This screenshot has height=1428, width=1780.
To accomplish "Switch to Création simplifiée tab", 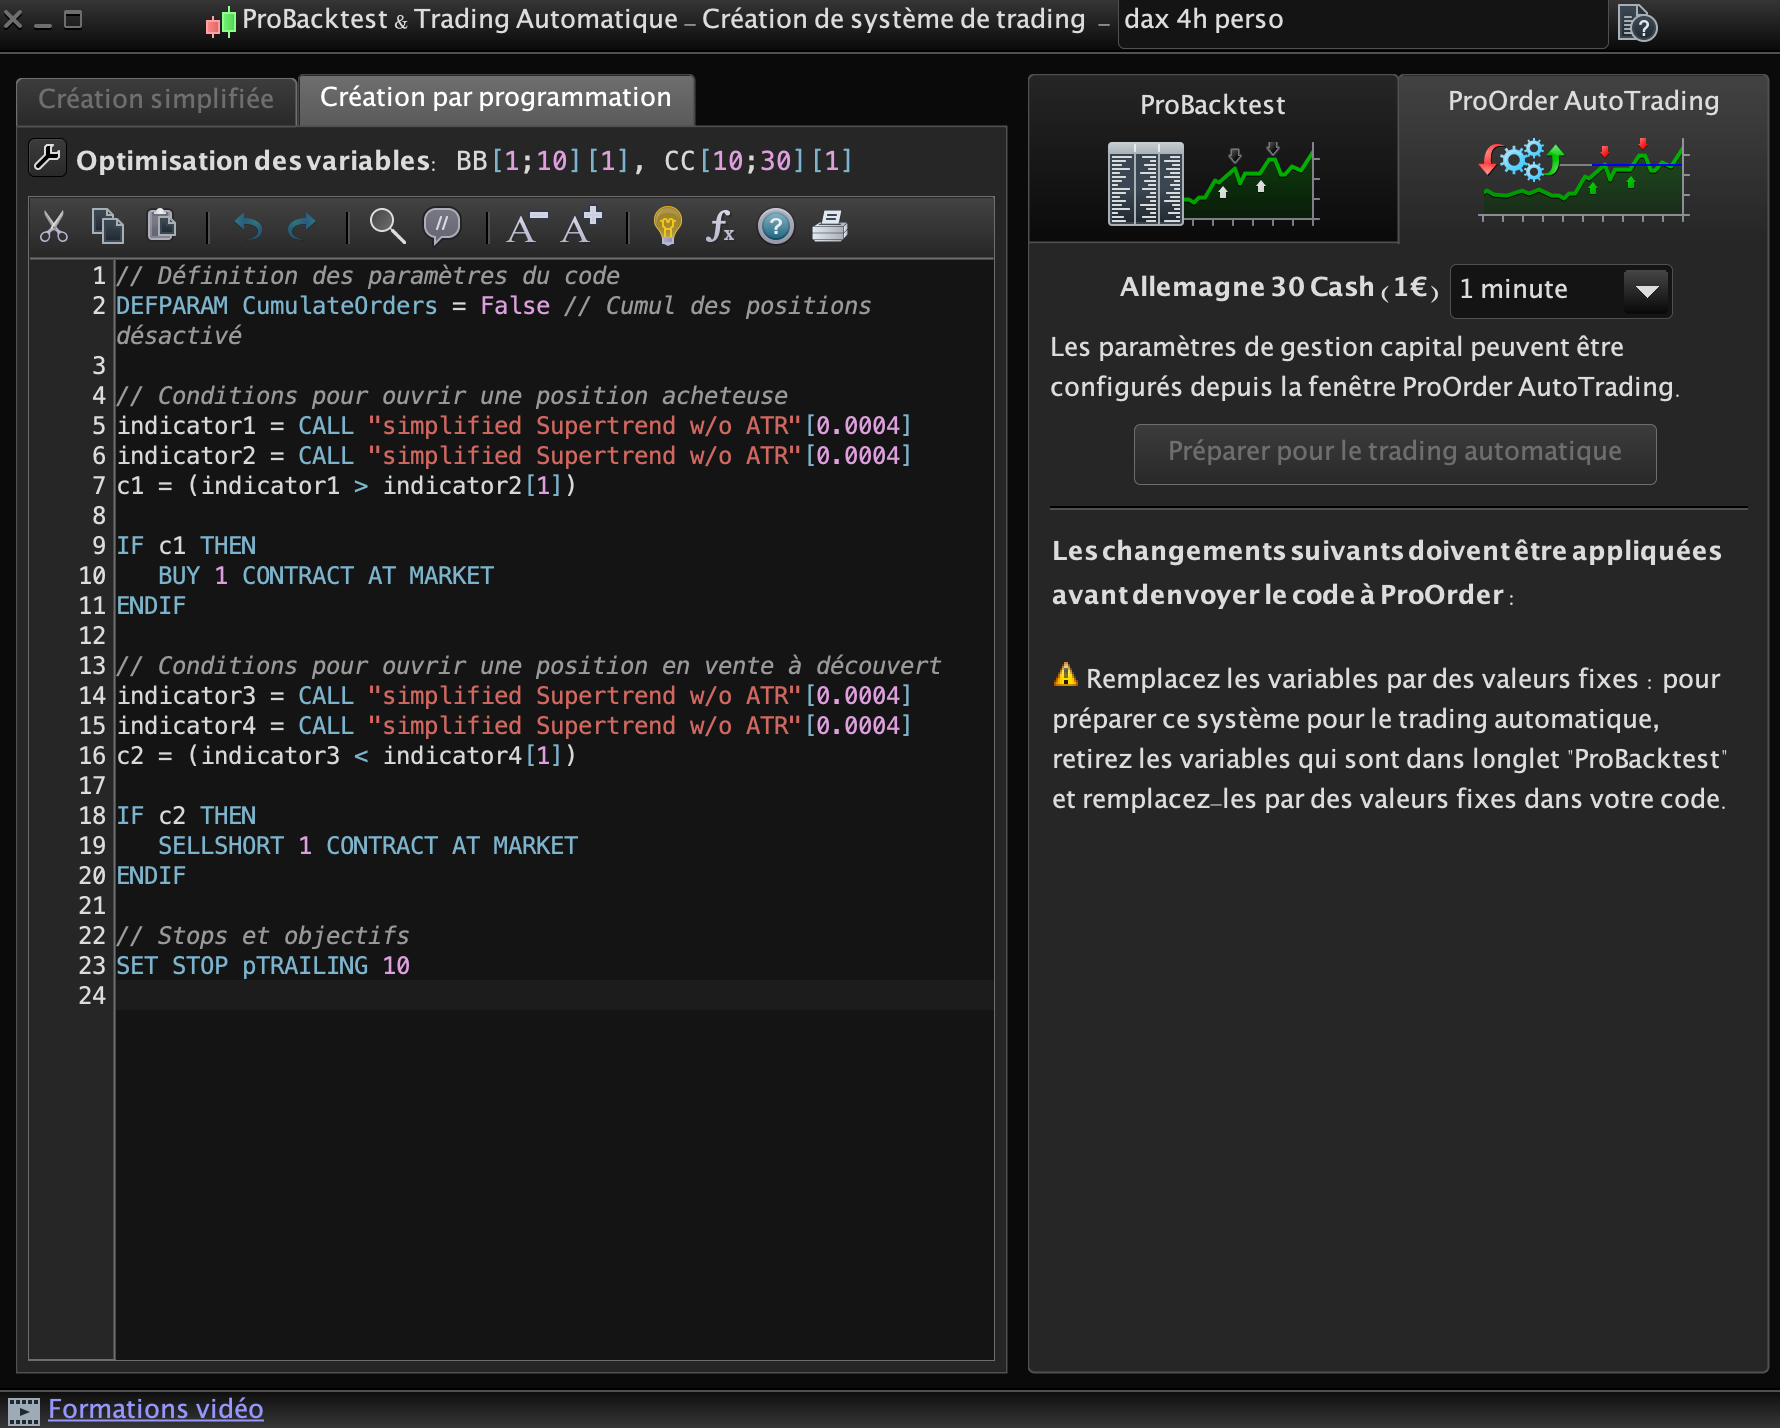I will coord(156,100).
